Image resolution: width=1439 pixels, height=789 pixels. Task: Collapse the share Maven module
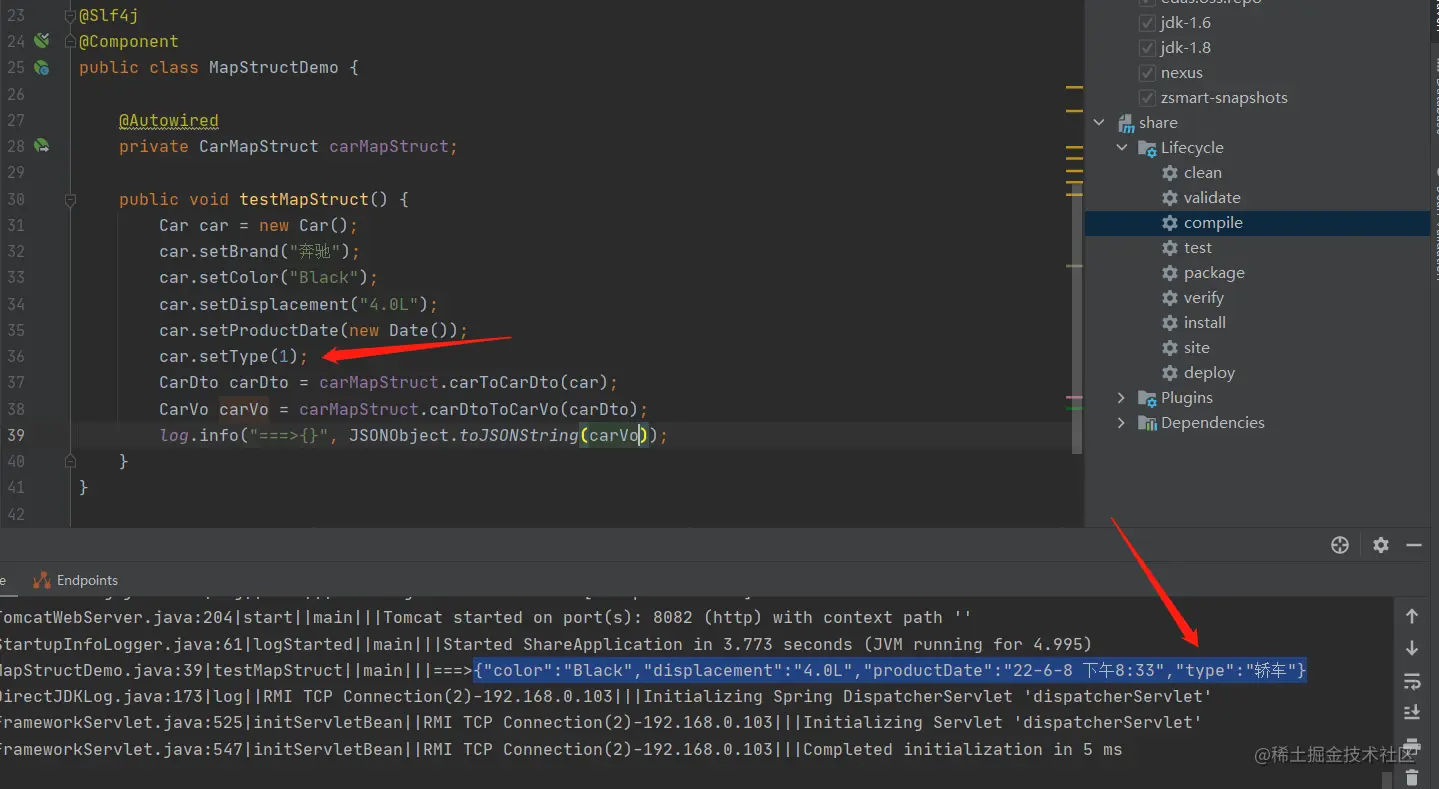[x=1100, y=123]
